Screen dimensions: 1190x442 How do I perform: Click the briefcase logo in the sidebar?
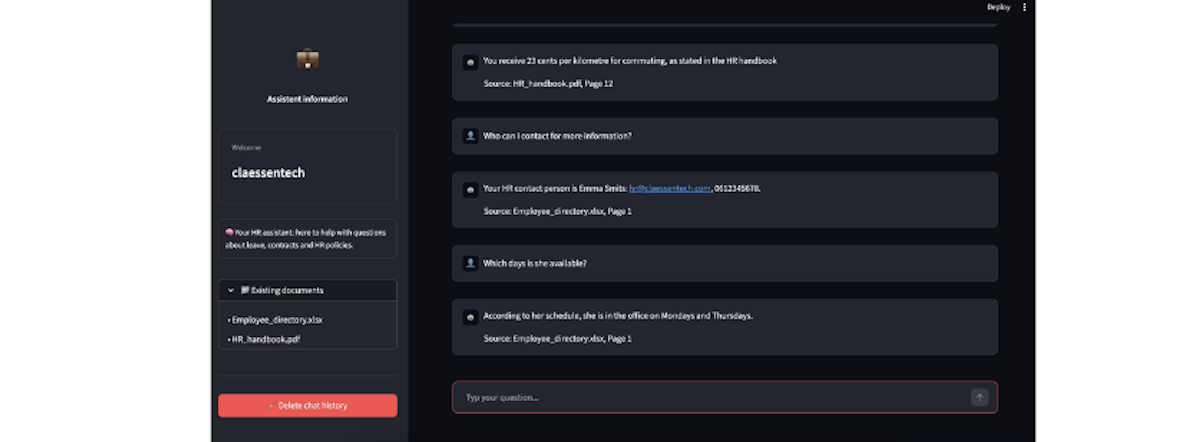click(x=307, y=60)
